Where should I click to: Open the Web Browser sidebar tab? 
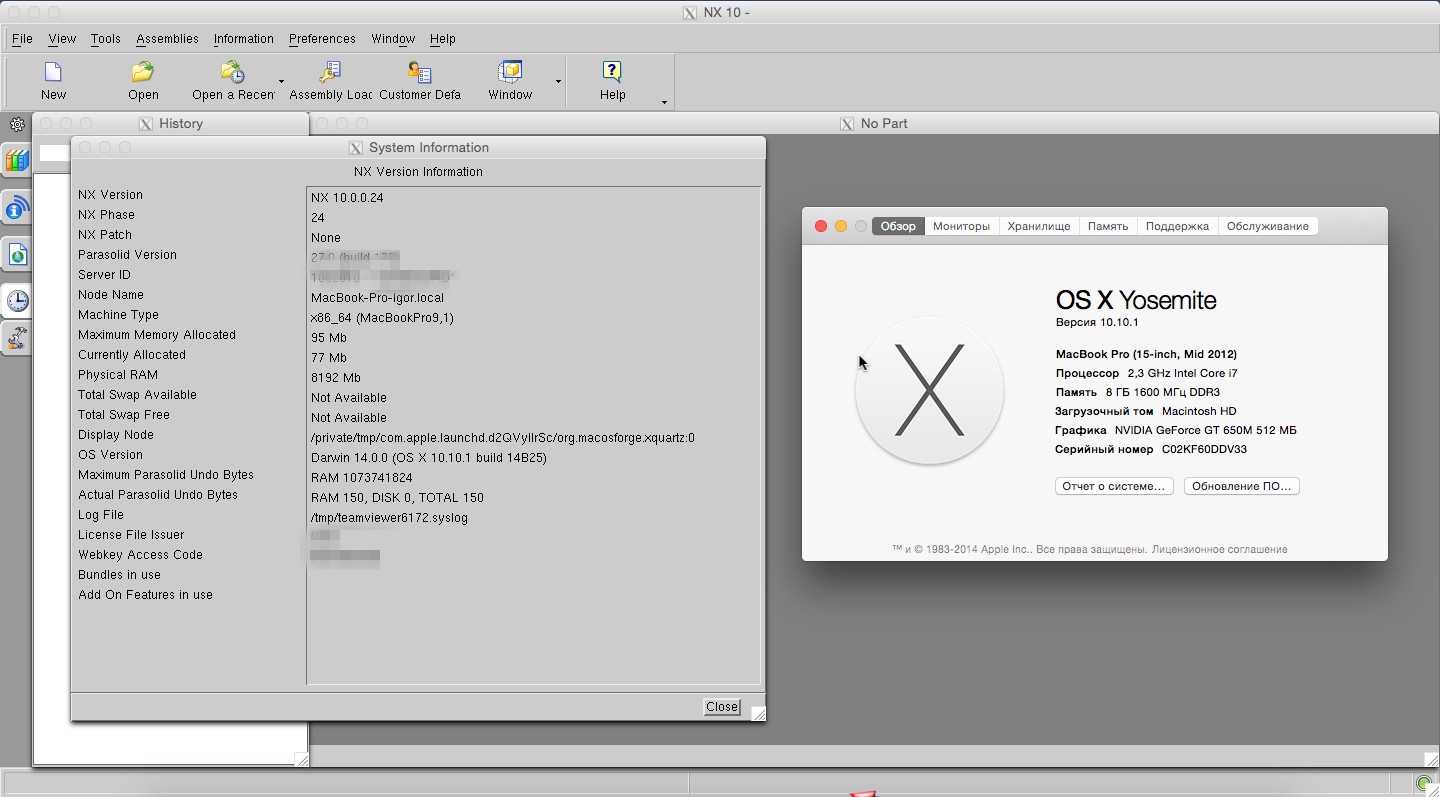pos(17,255)
